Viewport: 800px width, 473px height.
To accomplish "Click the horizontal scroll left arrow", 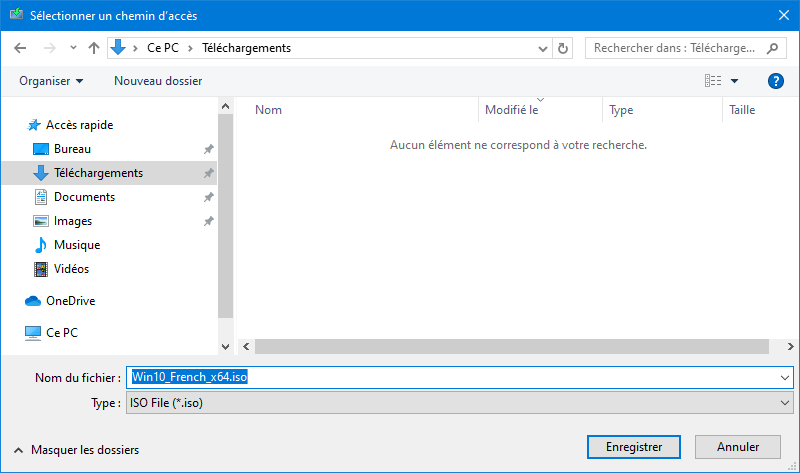I will pyautogui.click(x=246, y=346).
